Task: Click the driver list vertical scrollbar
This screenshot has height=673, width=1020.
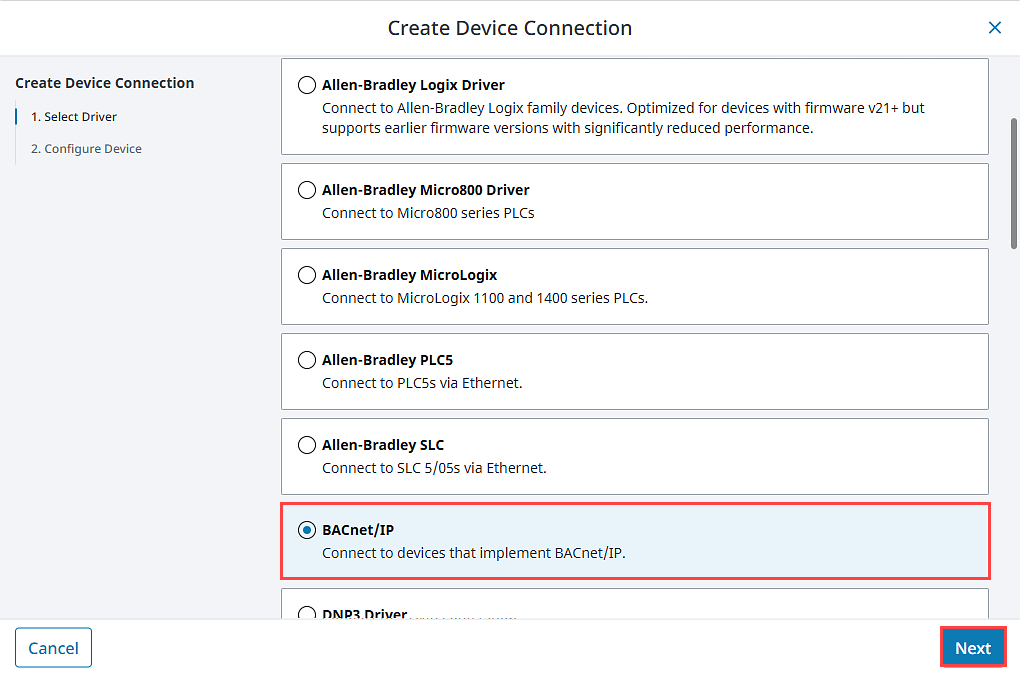Action: click(1013, 183)
